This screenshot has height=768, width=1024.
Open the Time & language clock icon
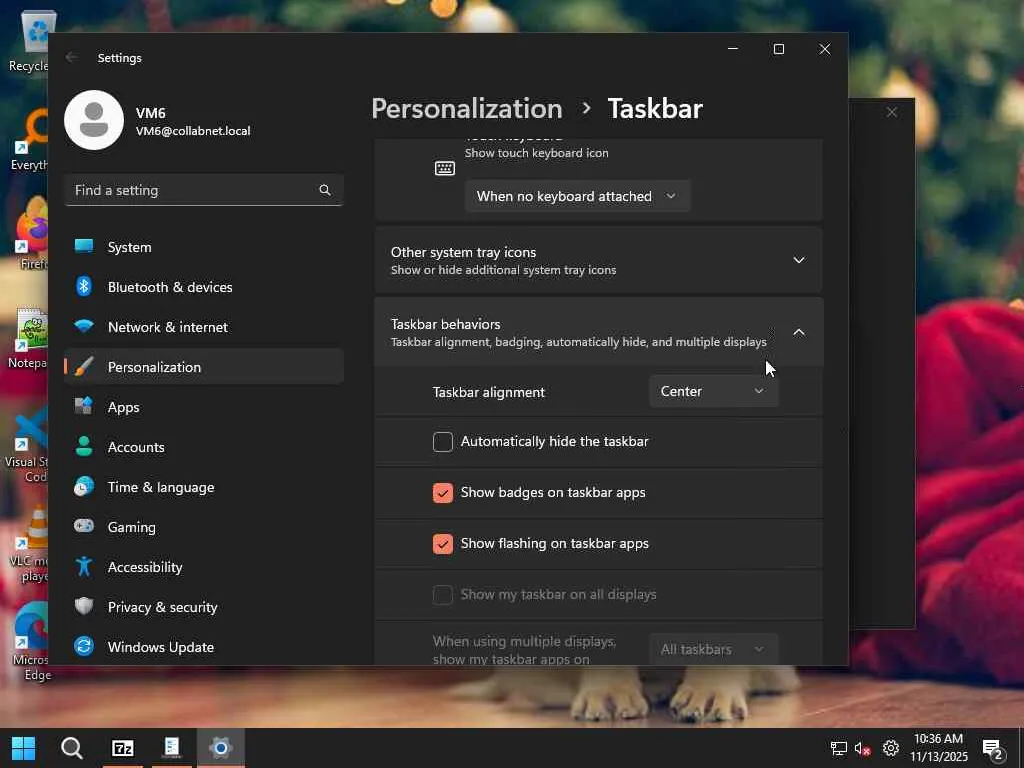tap(84, 487)
